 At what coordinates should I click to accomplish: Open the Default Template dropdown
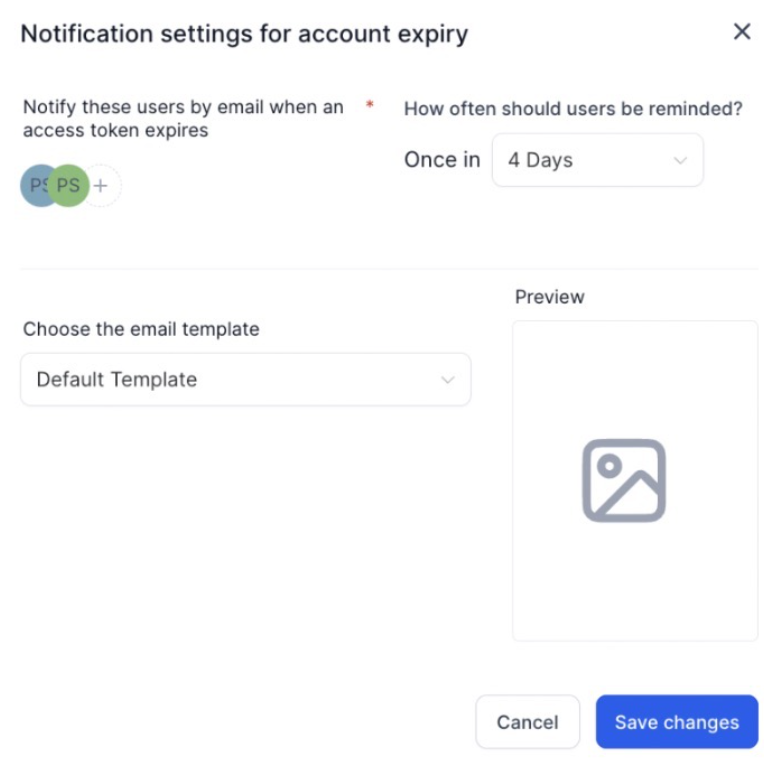click(245, 379)
